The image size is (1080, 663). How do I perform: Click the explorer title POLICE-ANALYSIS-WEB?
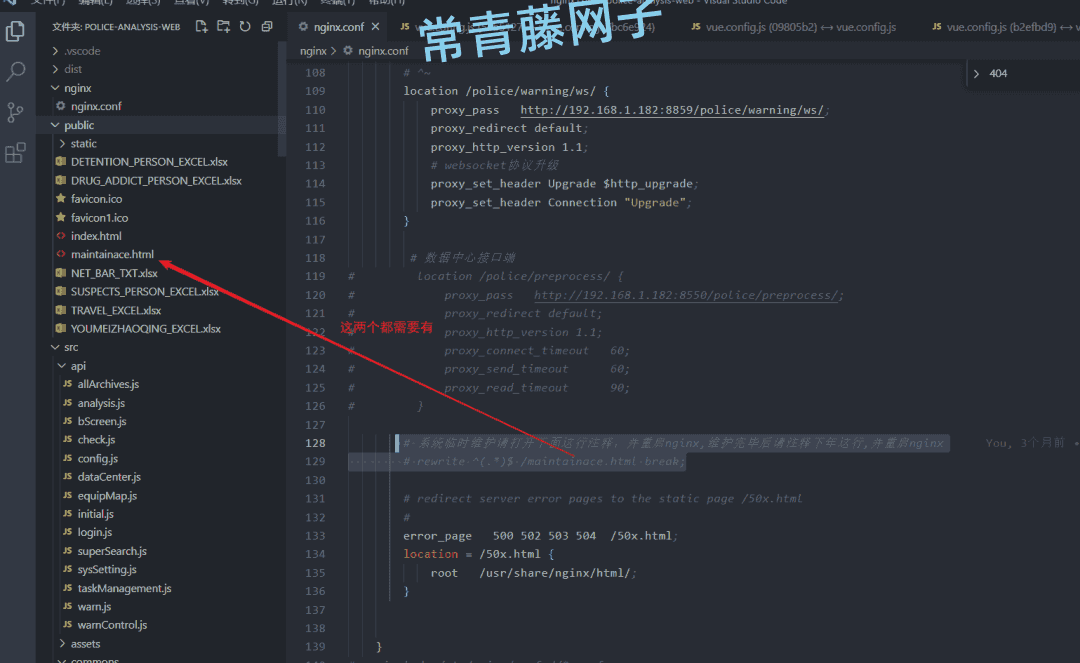point(116,27)
